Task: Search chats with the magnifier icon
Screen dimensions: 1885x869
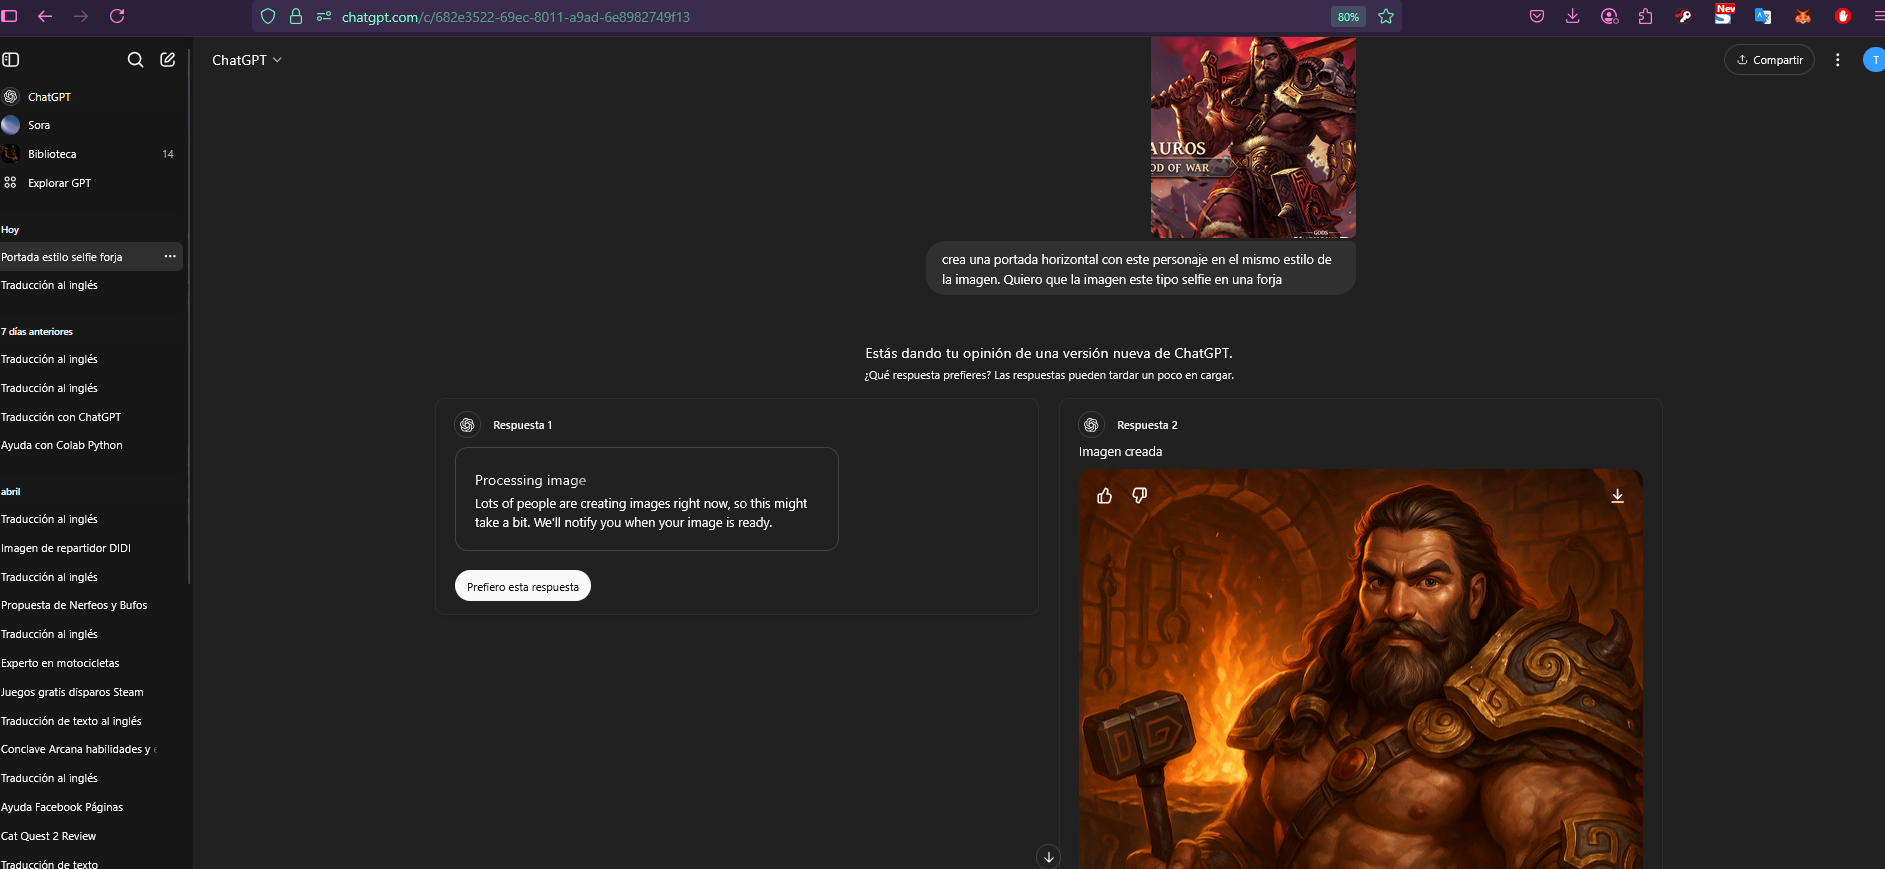Action: (x=135, y=59)
